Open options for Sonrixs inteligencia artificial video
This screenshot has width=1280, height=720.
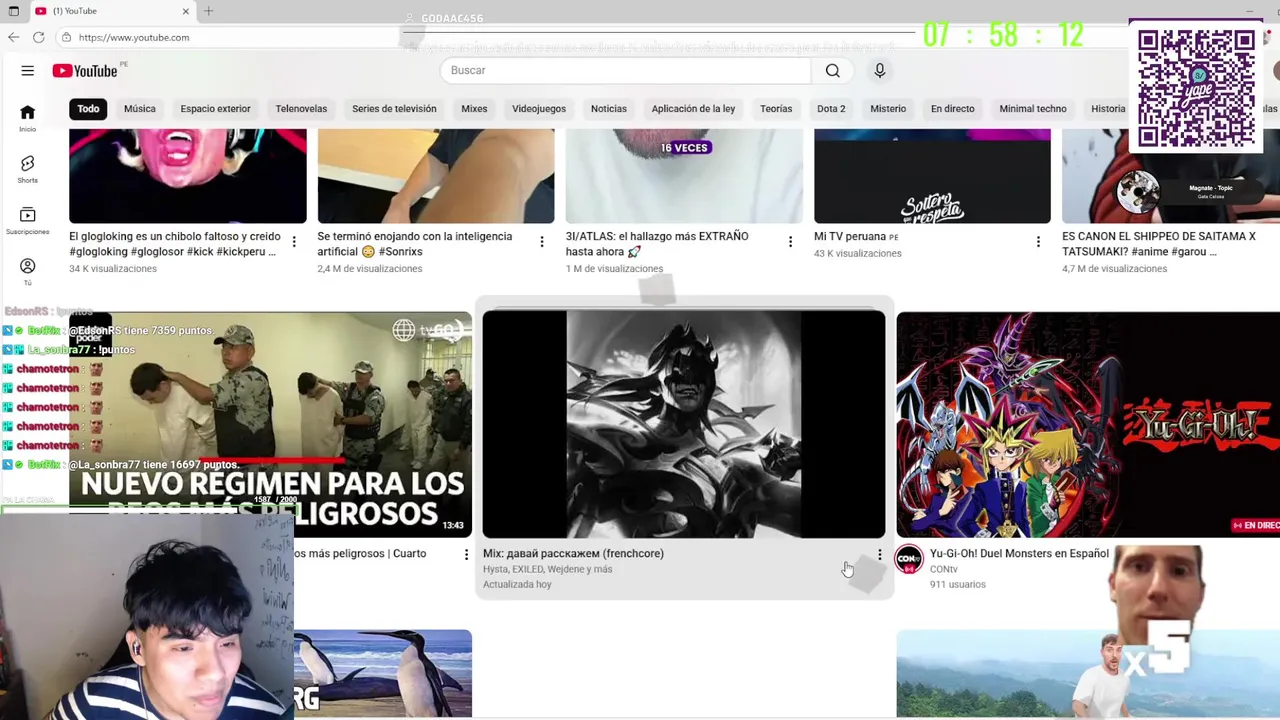542,242
